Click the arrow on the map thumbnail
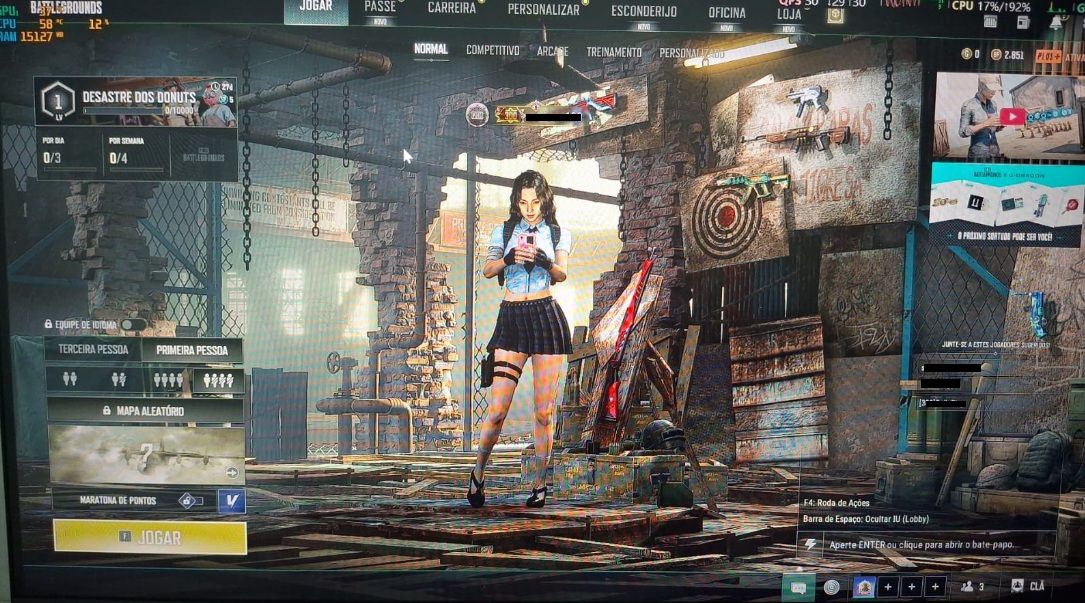 [x=232, y=473]
